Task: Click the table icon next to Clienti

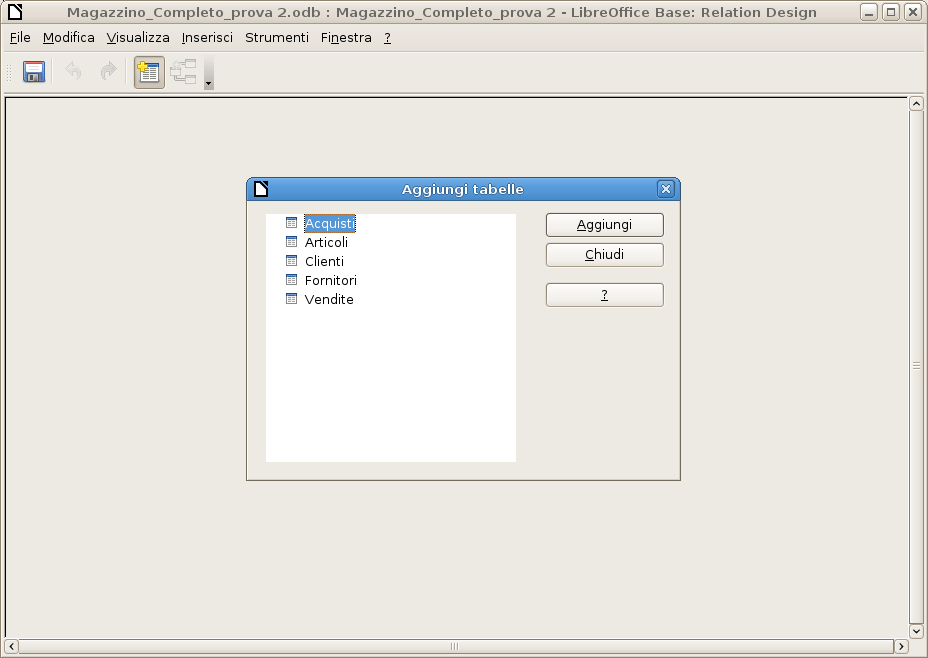Action: [x=291, y=261]
